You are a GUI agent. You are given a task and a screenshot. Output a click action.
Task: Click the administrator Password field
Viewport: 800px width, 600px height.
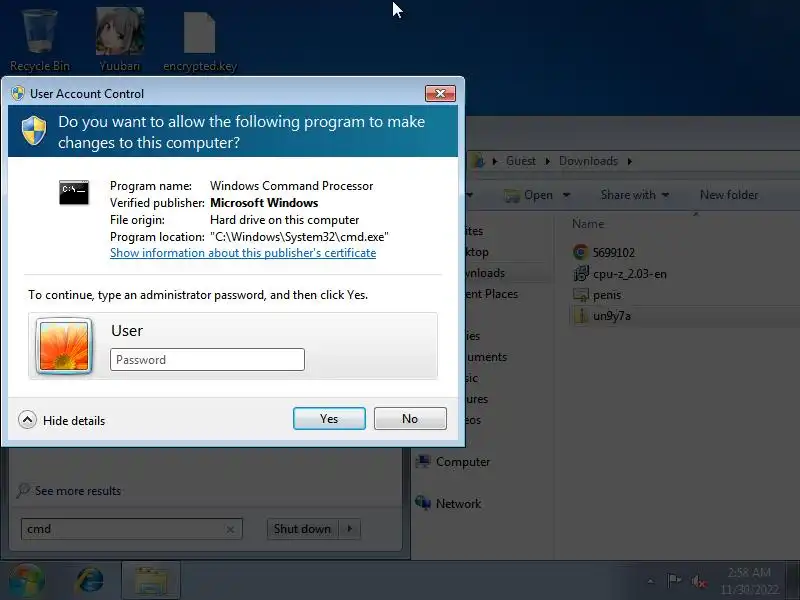(207, 360)
